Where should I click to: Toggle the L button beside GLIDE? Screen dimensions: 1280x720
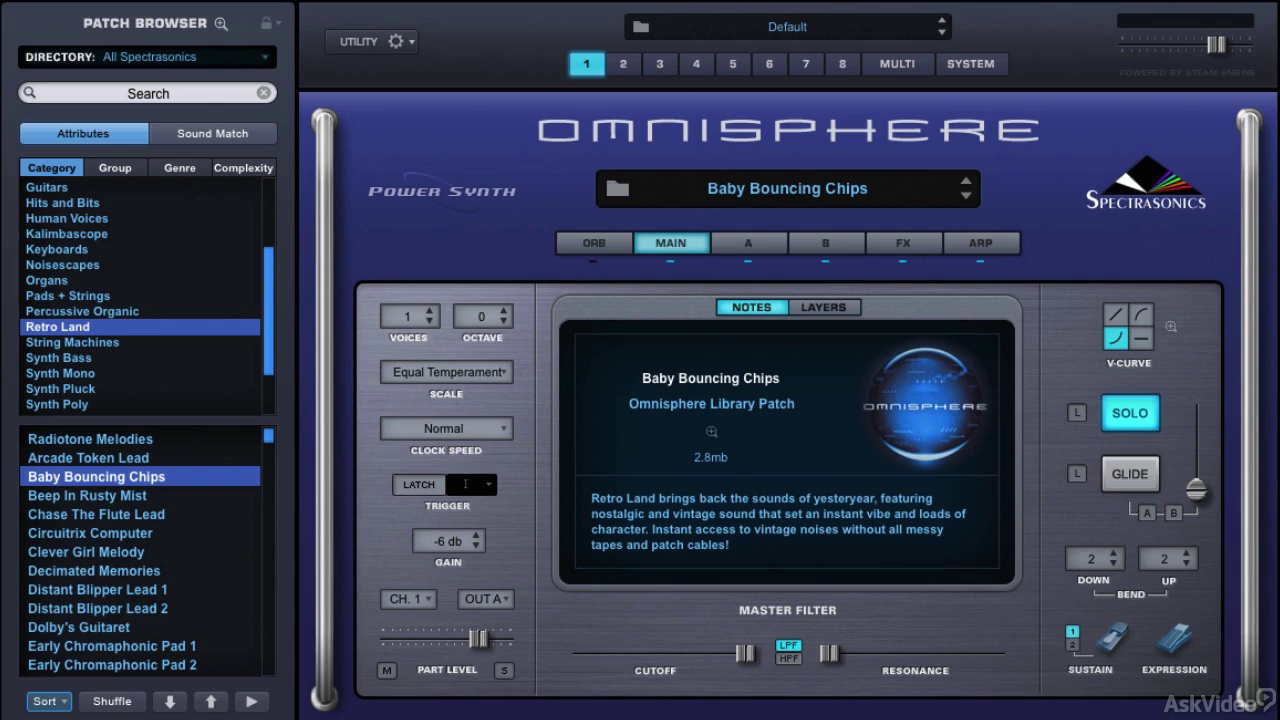pos(1077,474)
